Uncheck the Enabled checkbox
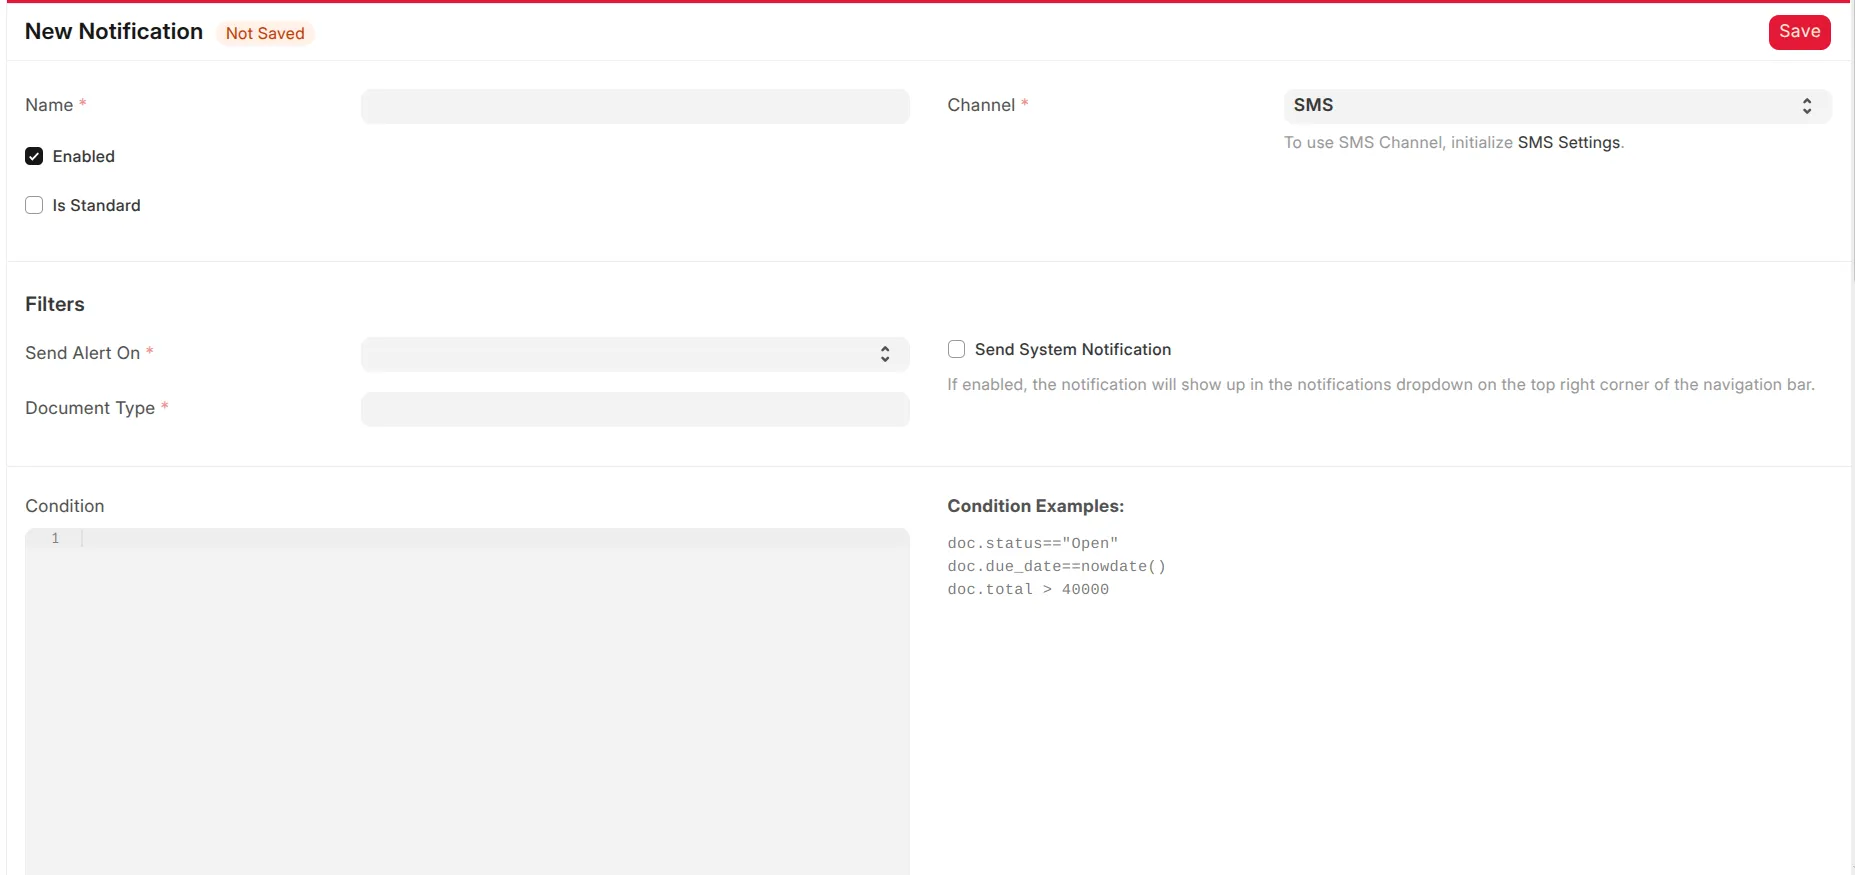Image resolution: width=1855 pixels, height=875 pixels. (x=34, y=156)
